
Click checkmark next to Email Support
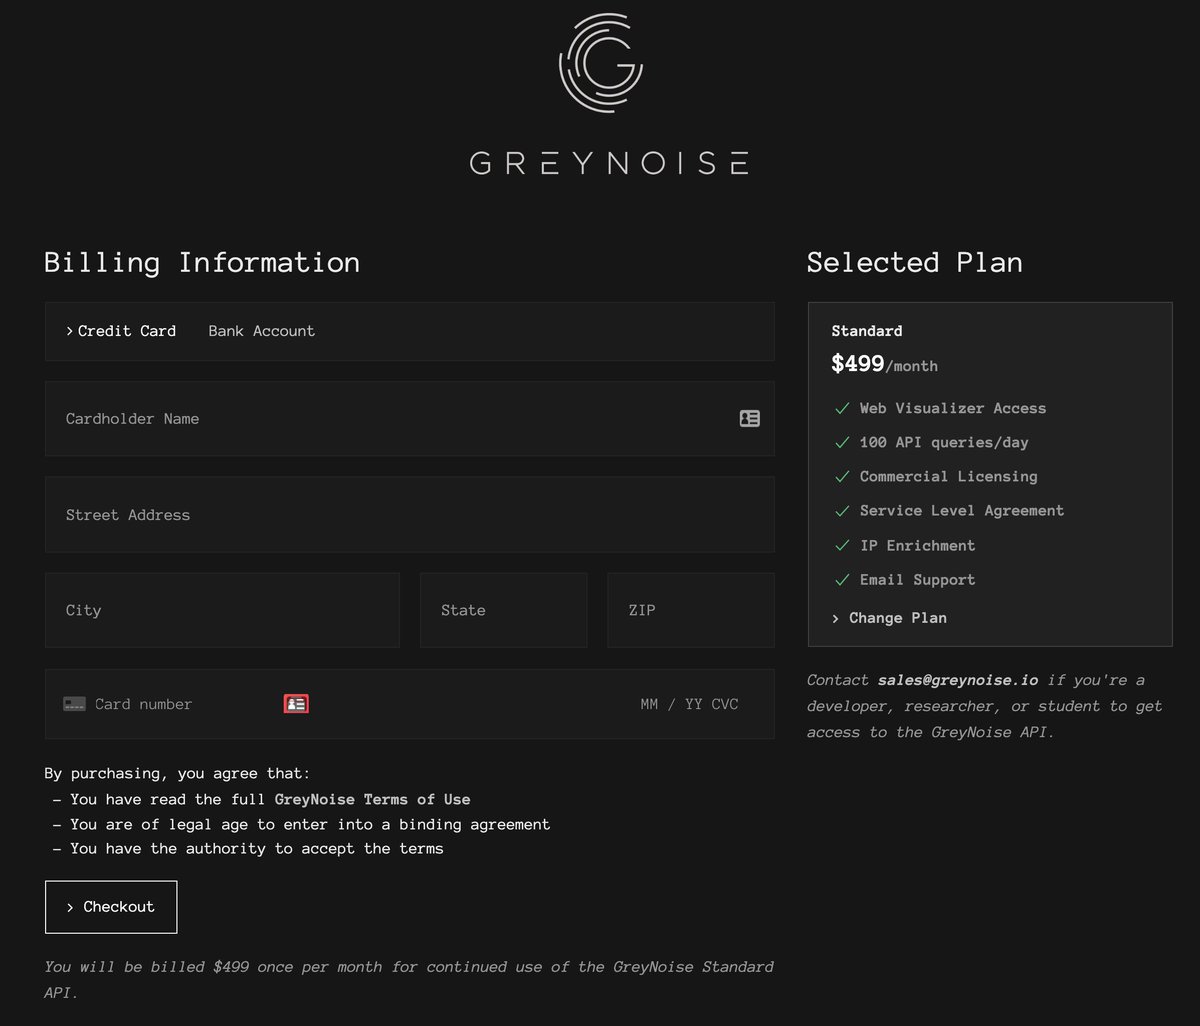tap(841, 579)
